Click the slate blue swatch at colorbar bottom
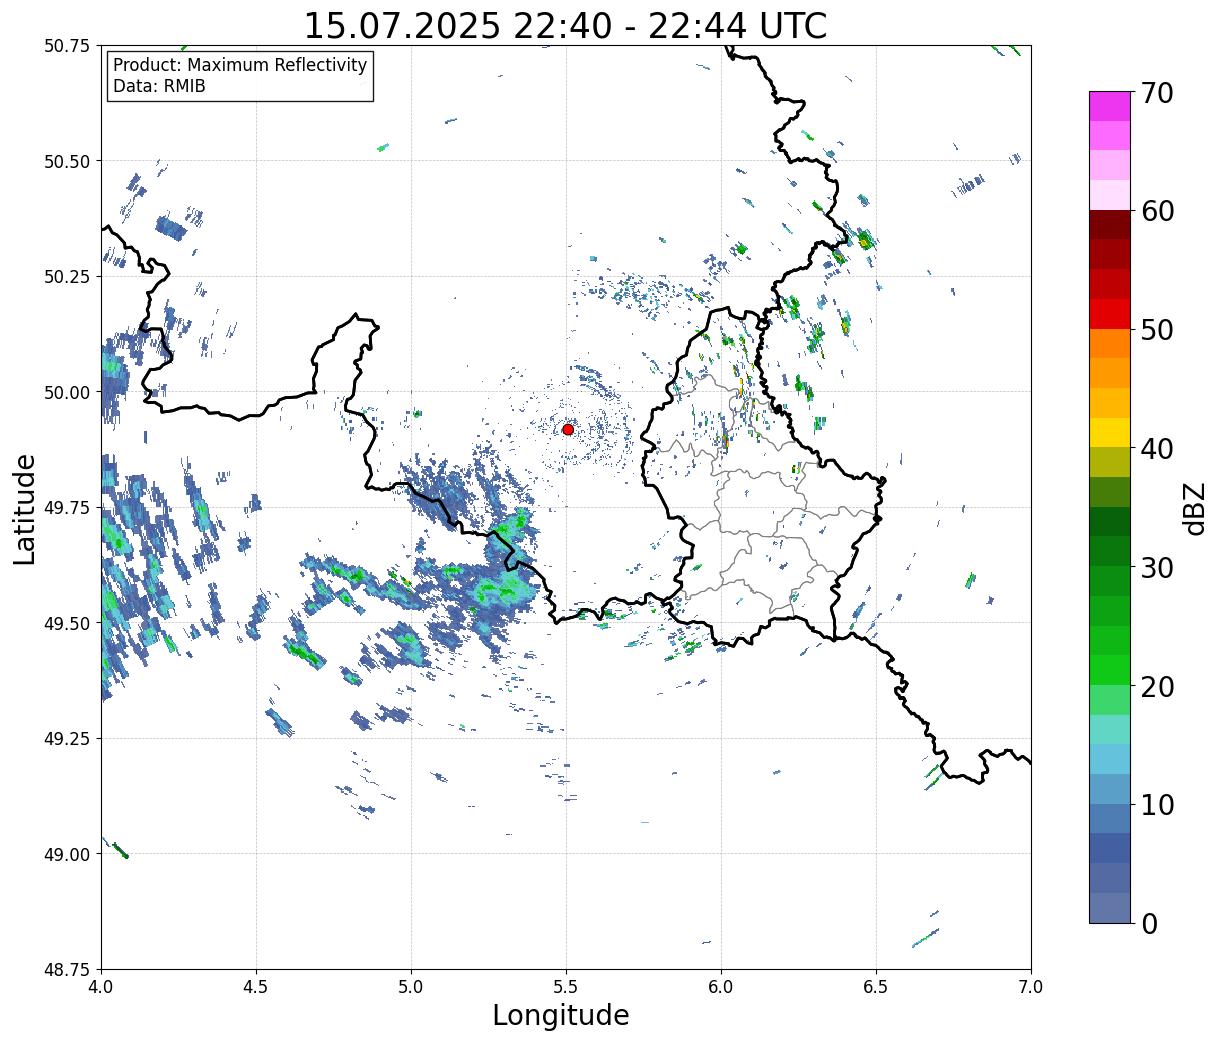Image resolution: width=1219 pixels, height=1040 pixels. click(1110, 907)
